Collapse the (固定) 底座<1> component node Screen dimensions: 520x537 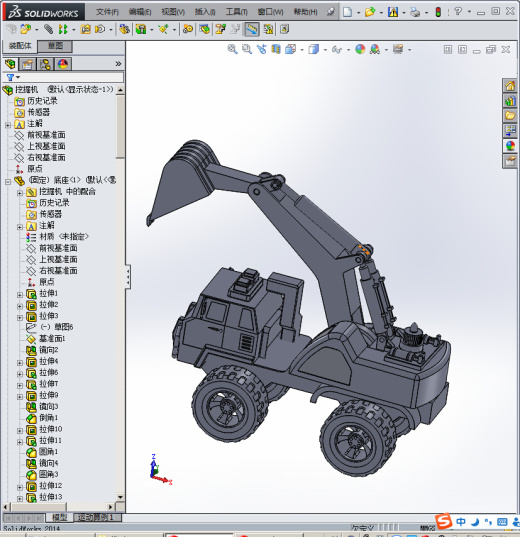pyautogui.click(x=8, y=182)
